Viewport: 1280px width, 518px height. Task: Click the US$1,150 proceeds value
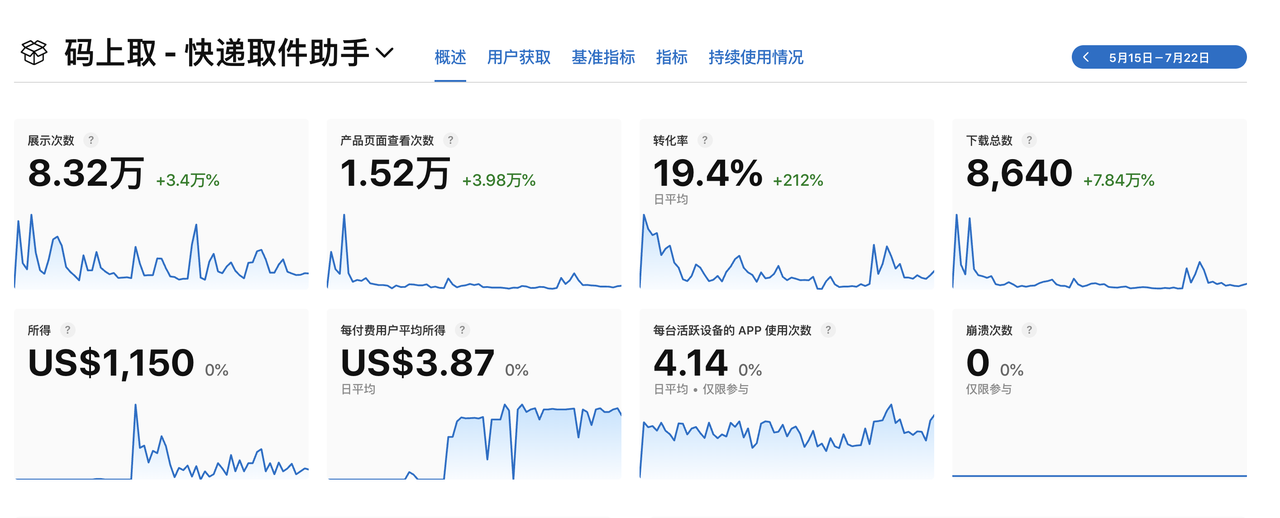tap(111, 363)
